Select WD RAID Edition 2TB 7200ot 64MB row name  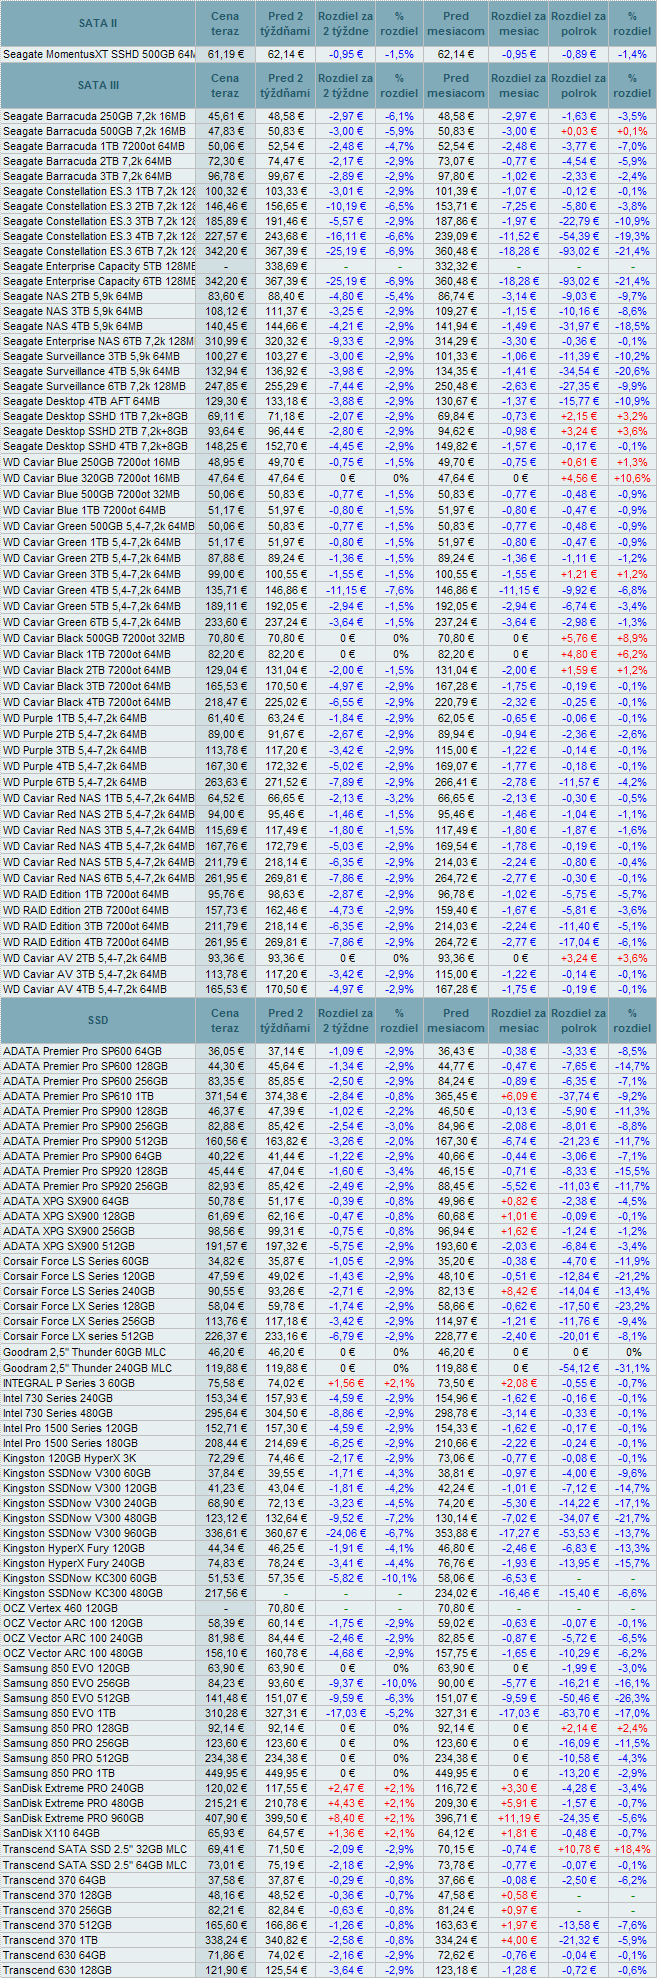tap(86, 910)
